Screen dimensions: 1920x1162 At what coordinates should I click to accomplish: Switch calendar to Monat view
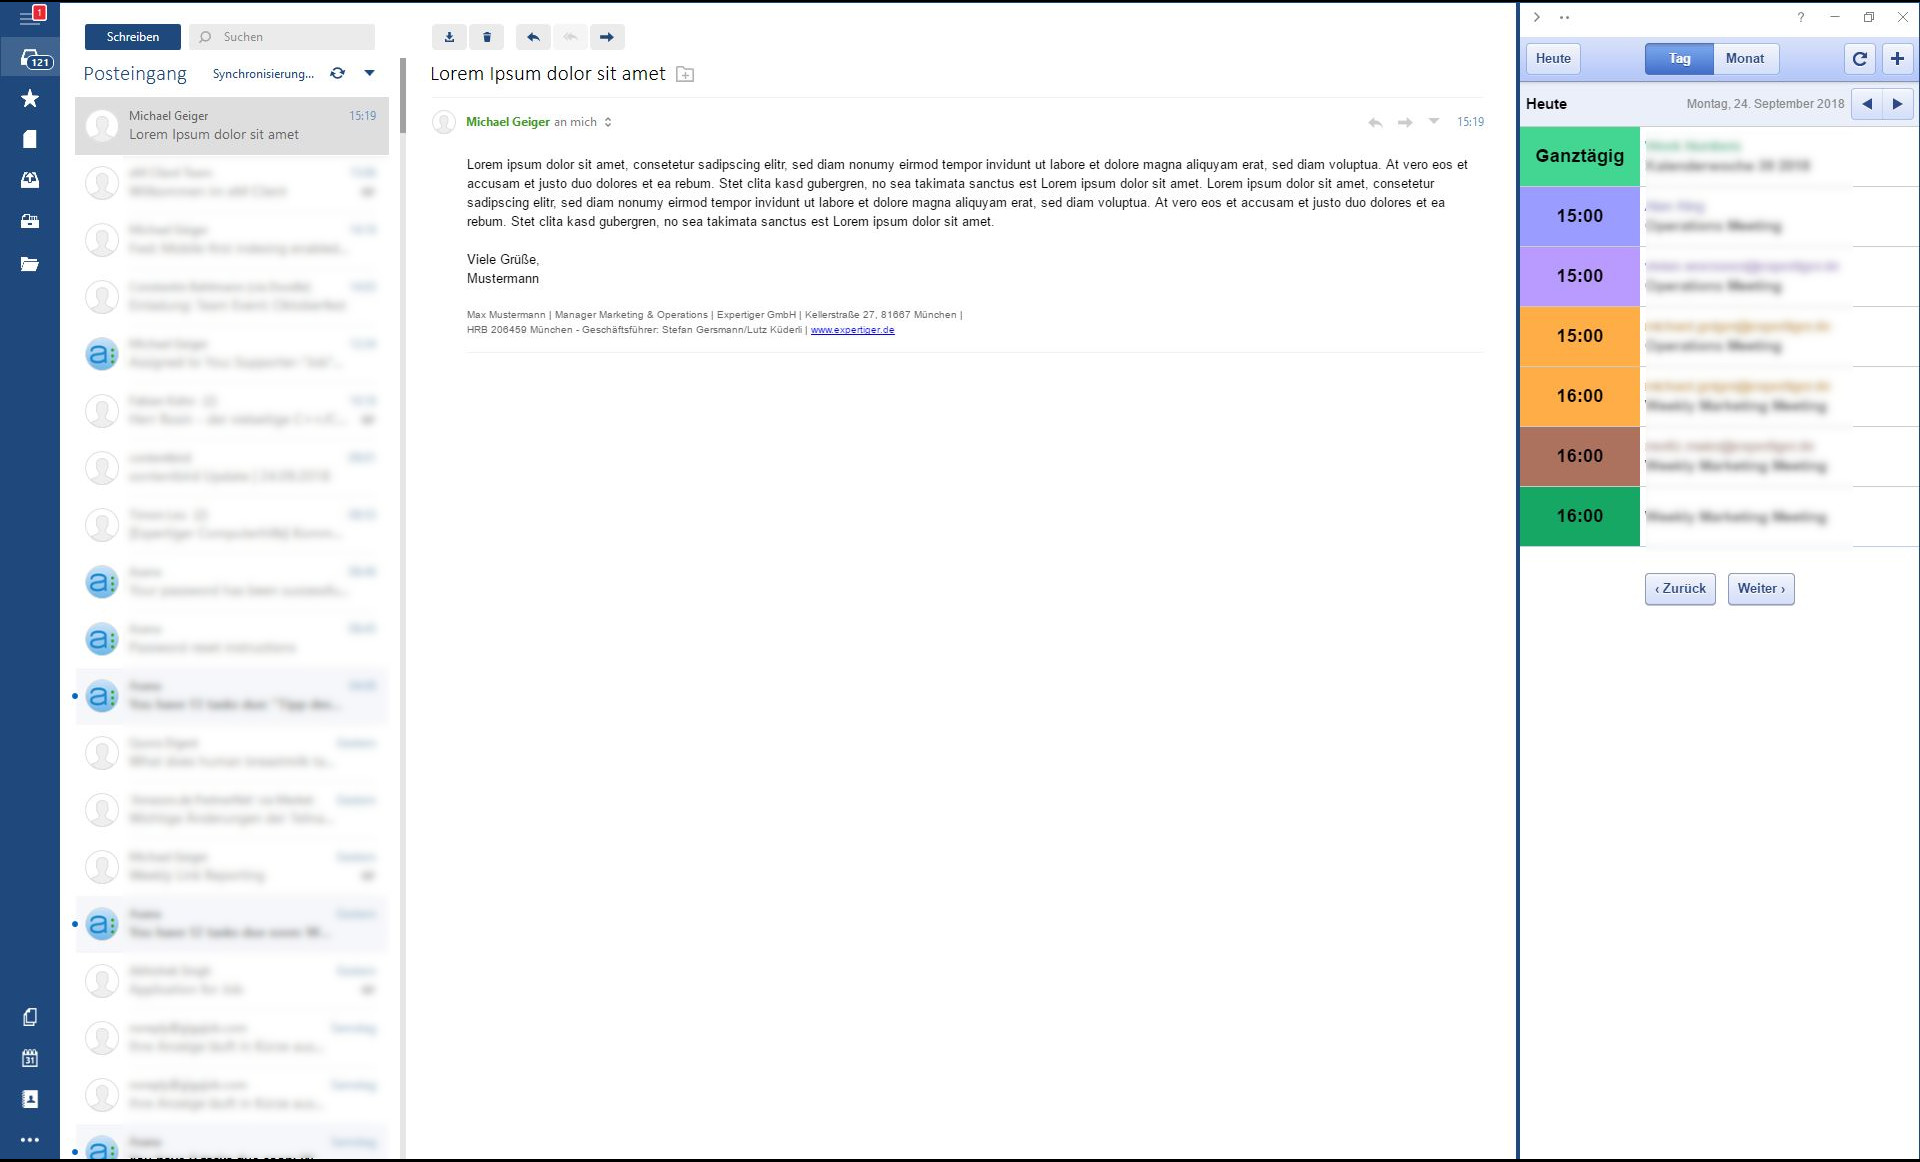point(1746,58)
